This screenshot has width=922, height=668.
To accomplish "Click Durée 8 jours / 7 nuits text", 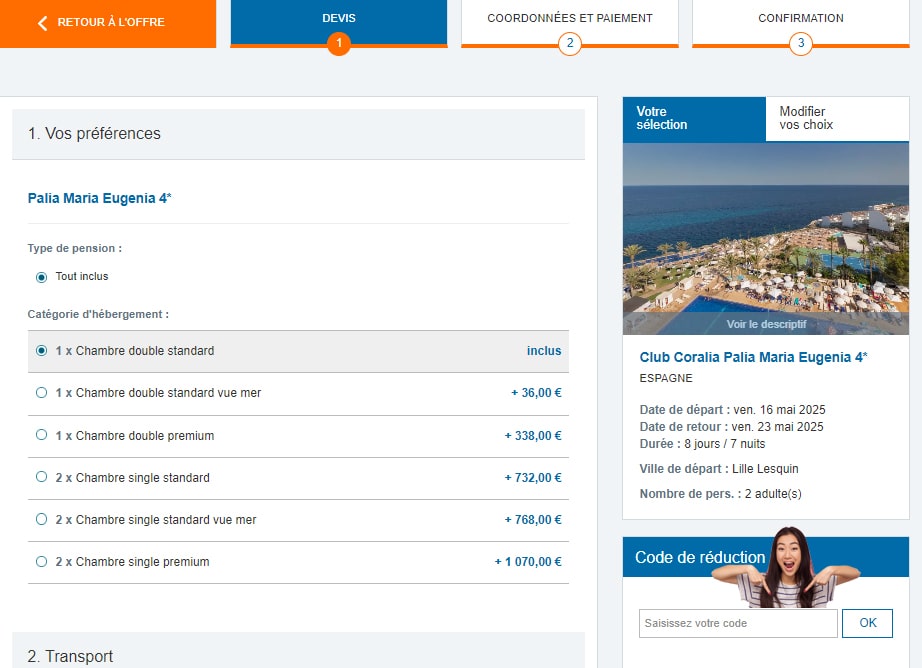I will coord(703,444).
